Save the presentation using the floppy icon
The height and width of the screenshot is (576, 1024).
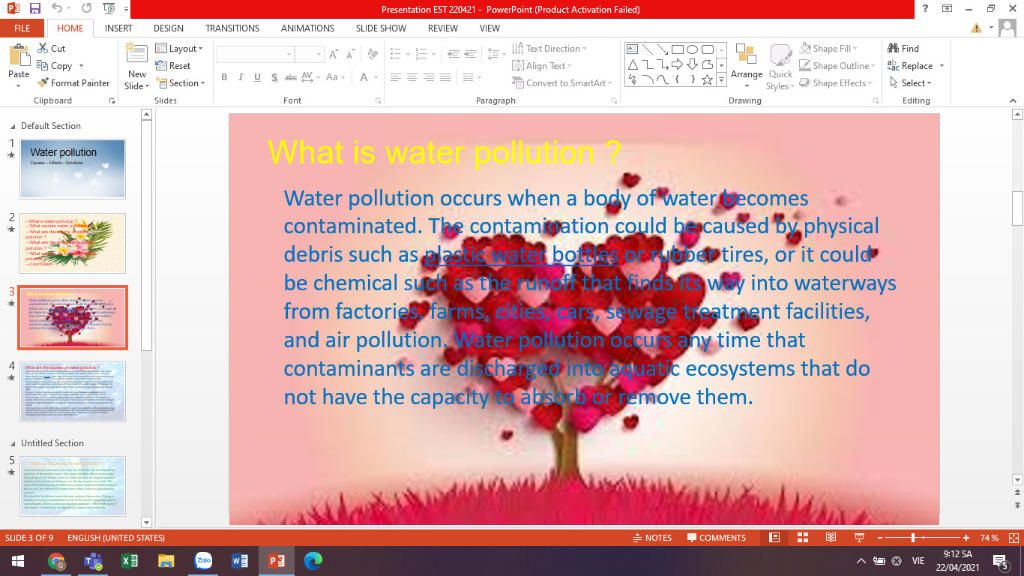coord(33,9)
